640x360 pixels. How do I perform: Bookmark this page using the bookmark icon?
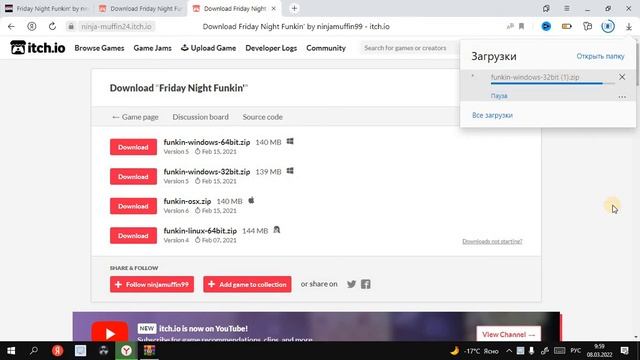[521, 27]
